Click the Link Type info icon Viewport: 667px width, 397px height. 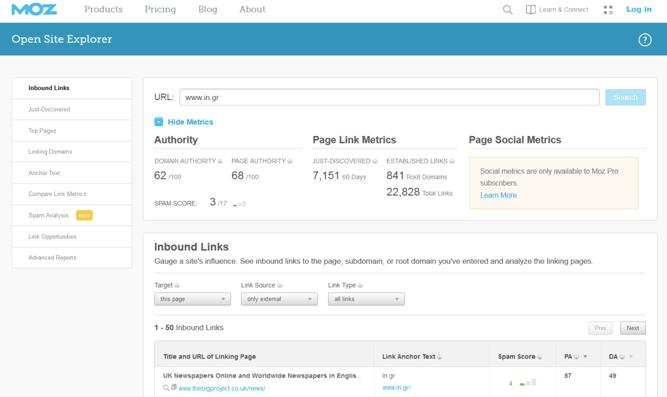click(x=360, y=286)
